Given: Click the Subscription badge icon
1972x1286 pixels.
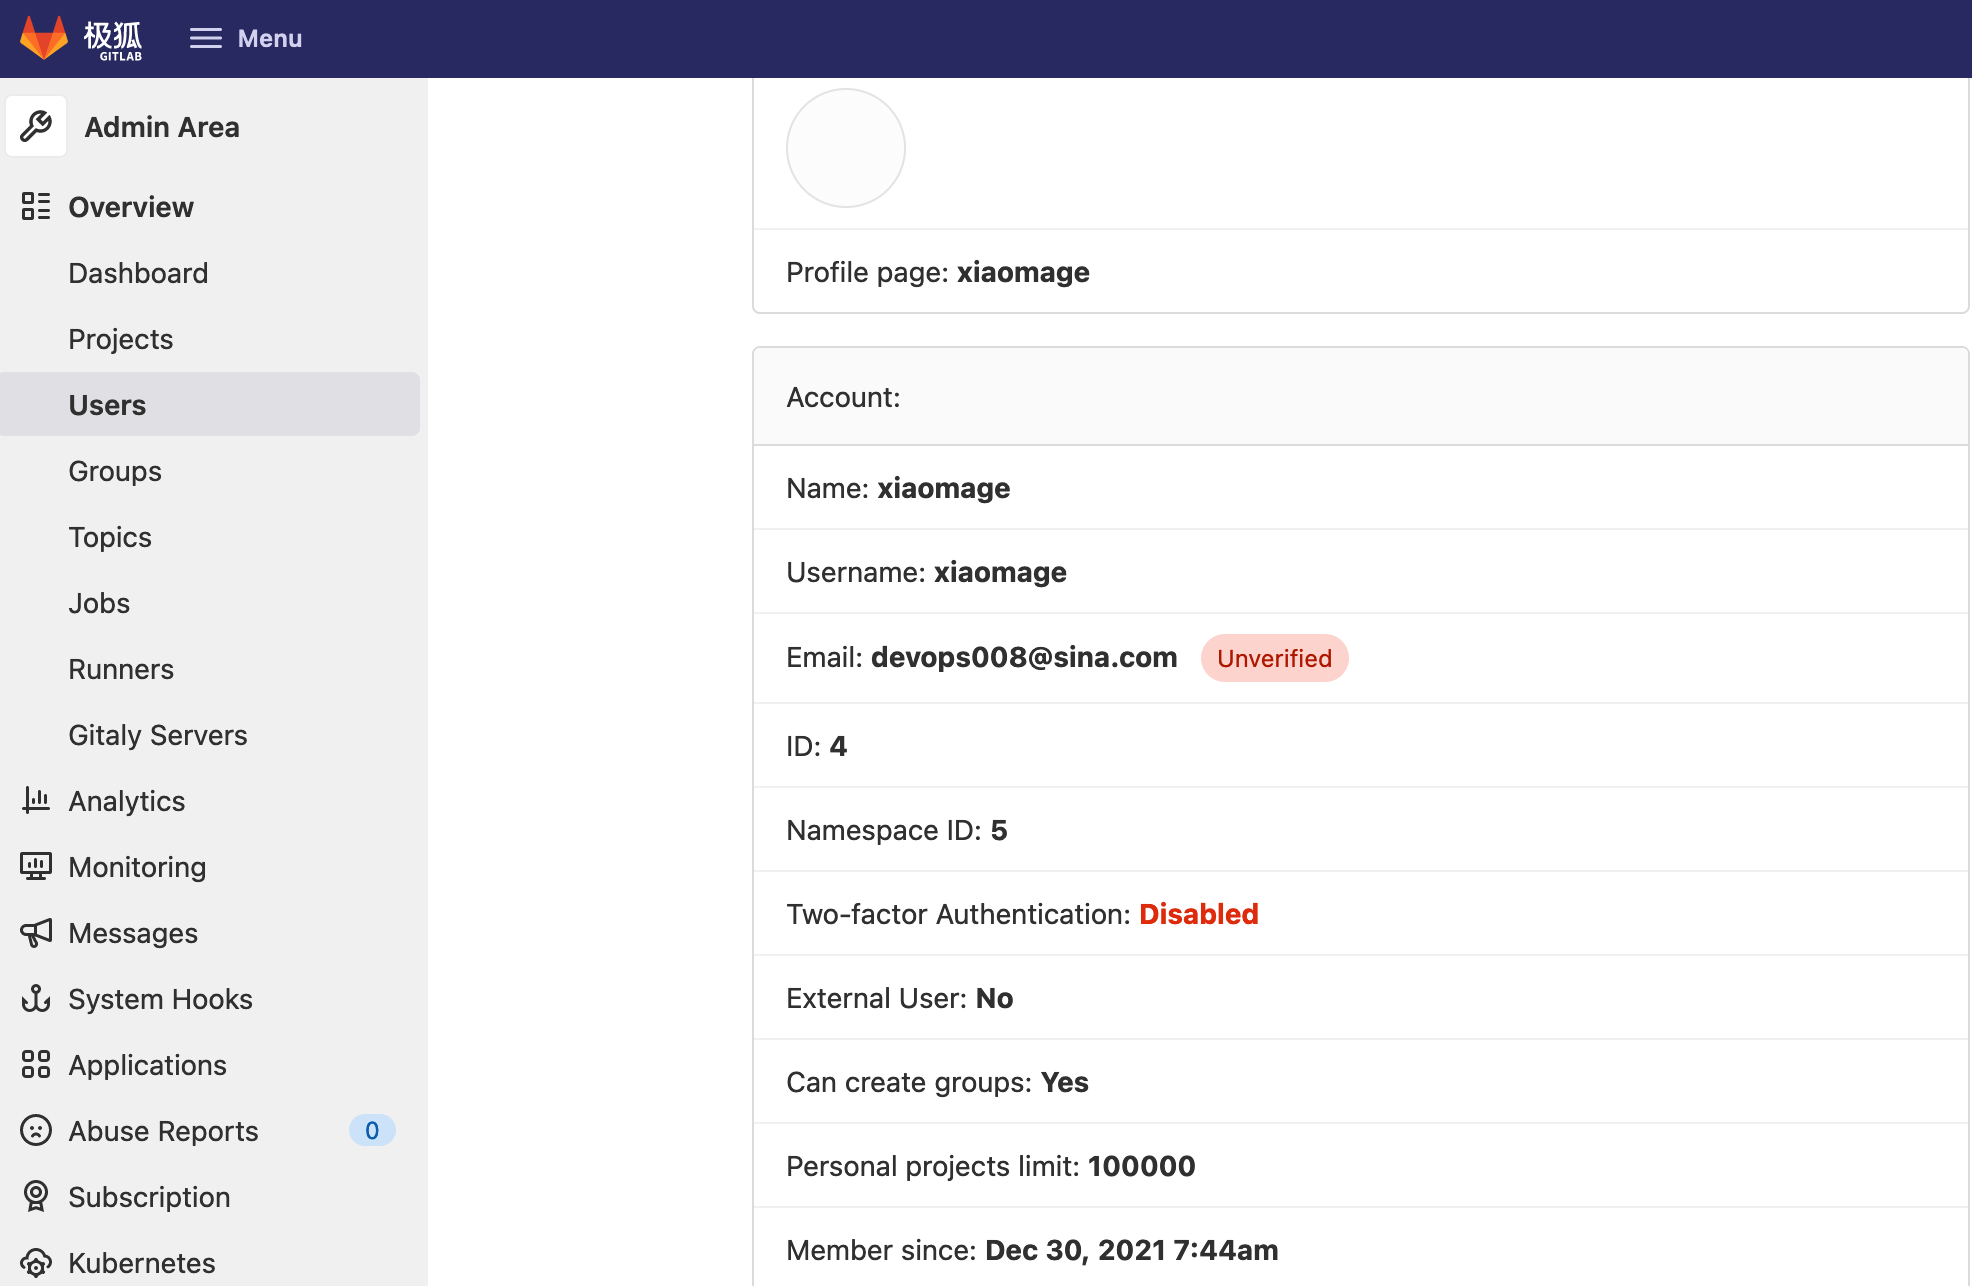Looking at the screenshot, I should click(x=36, y=1196).
